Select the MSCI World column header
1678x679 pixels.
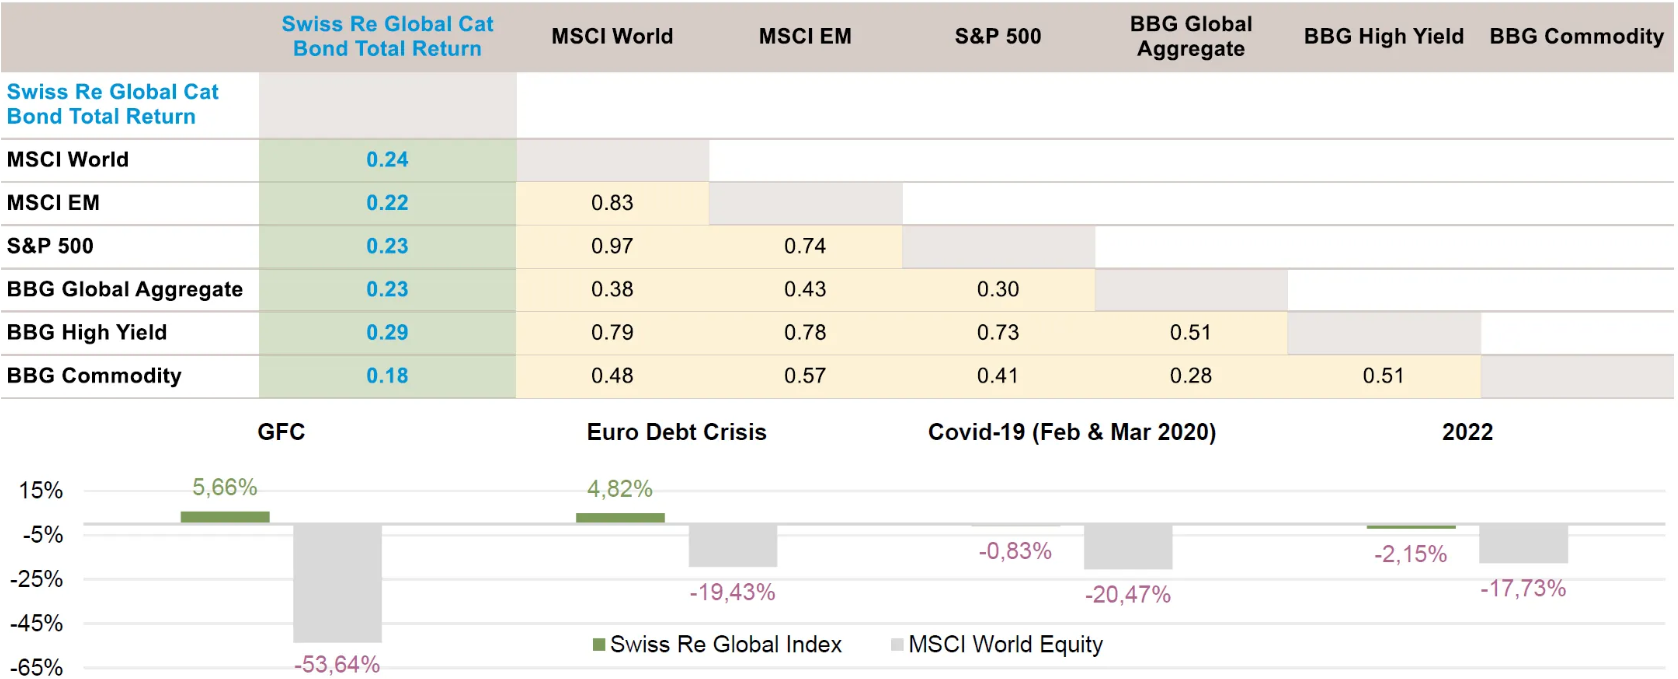(612, 36)
